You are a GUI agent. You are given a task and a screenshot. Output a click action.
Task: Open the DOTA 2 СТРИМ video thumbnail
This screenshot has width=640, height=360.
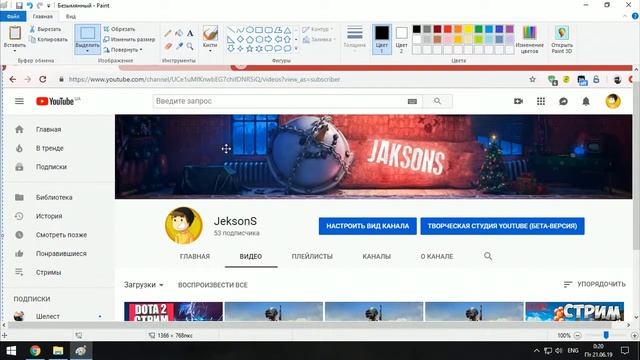pos(173,311)
